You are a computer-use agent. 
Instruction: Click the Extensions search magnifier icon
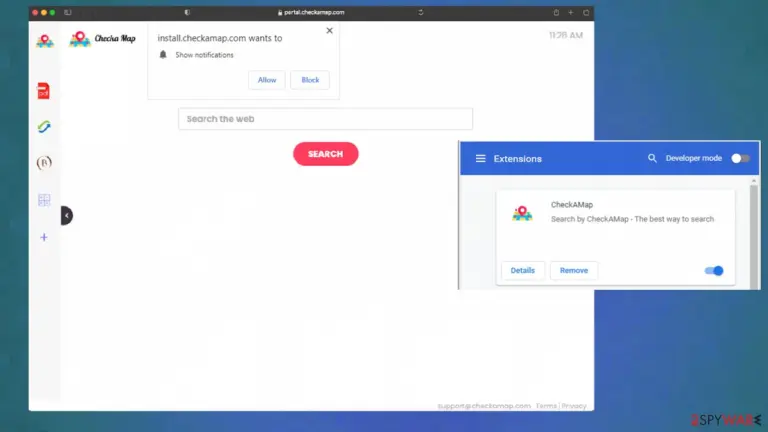(x=652, y=158)
